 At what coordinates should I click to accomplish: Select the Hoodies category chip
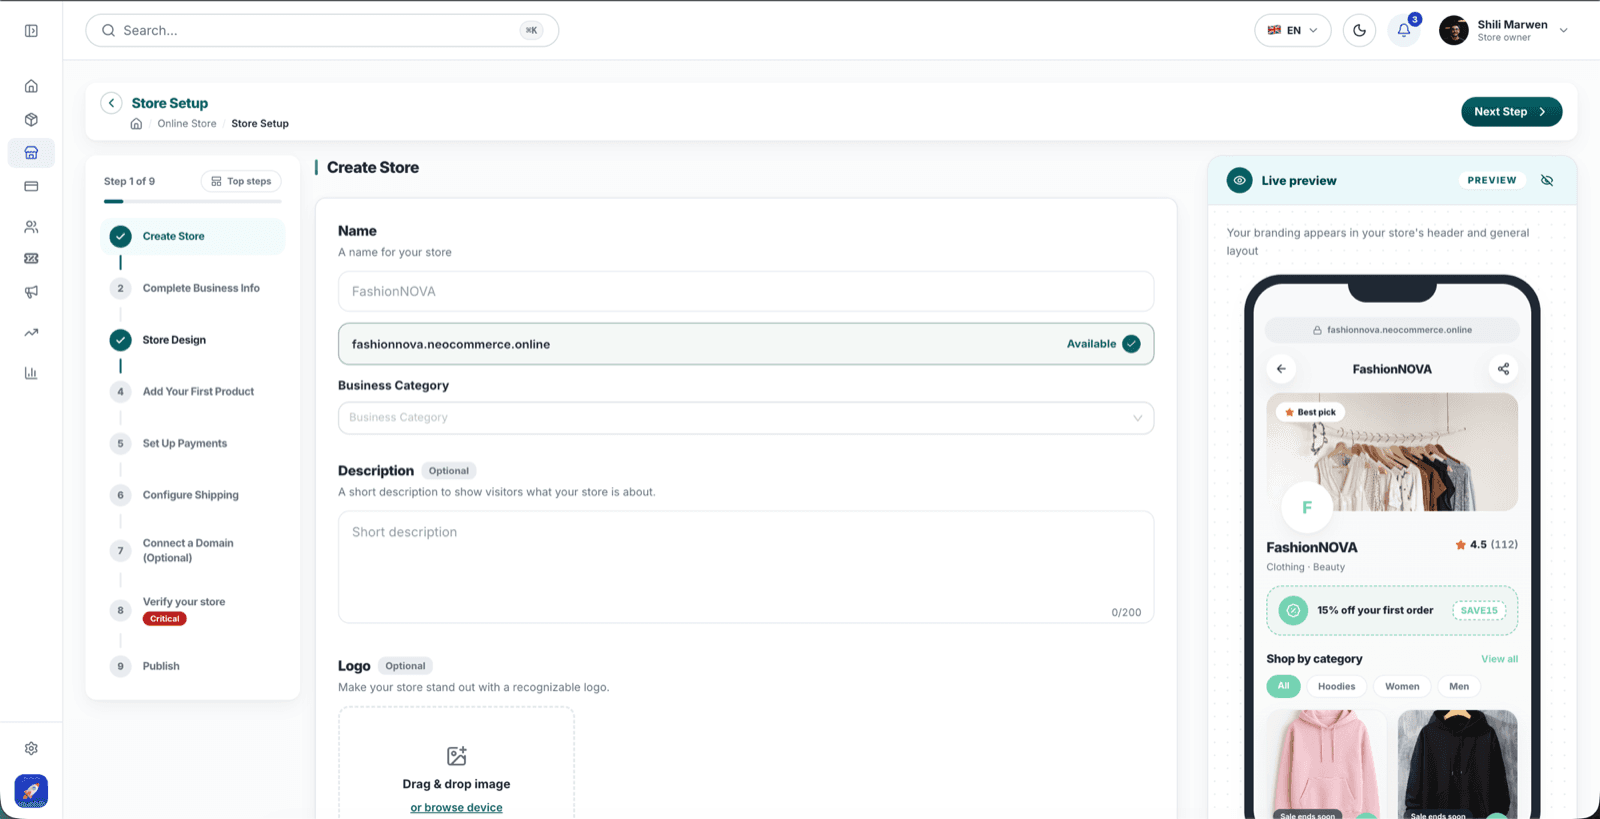1336,686
